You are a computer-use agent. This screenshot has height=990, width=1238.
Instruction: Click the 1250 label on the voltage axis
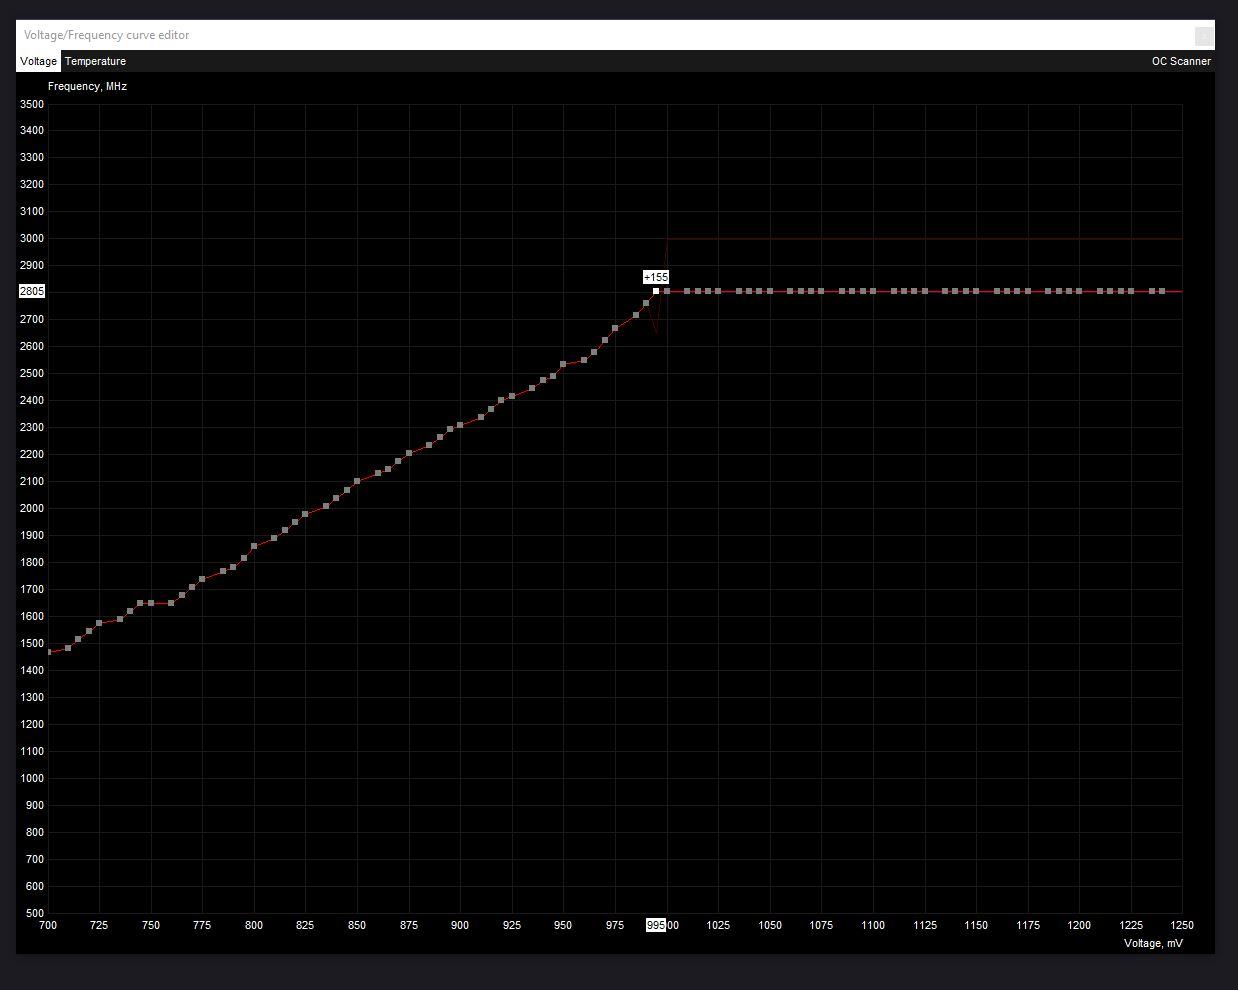point(1182,925)
